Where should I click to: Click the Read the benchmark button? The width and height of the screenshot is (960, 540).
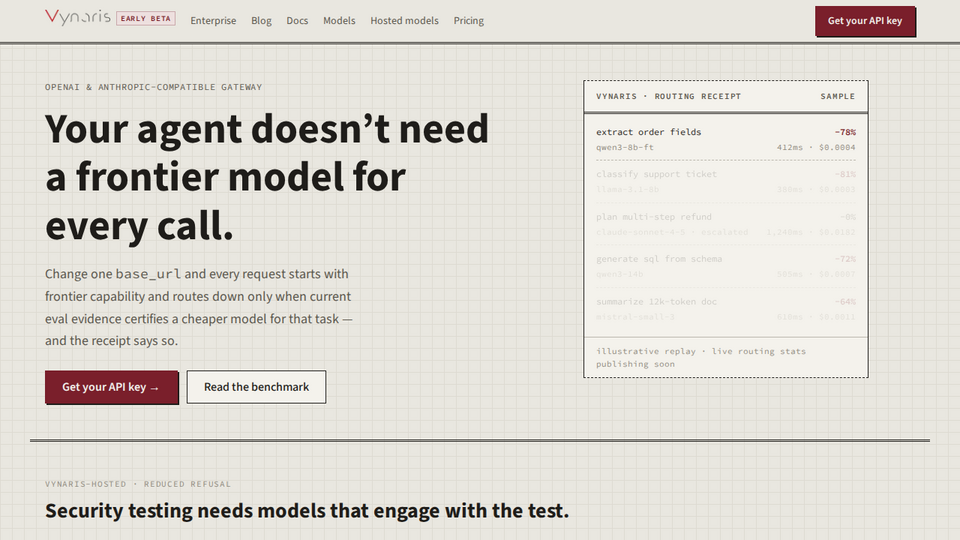257,387
